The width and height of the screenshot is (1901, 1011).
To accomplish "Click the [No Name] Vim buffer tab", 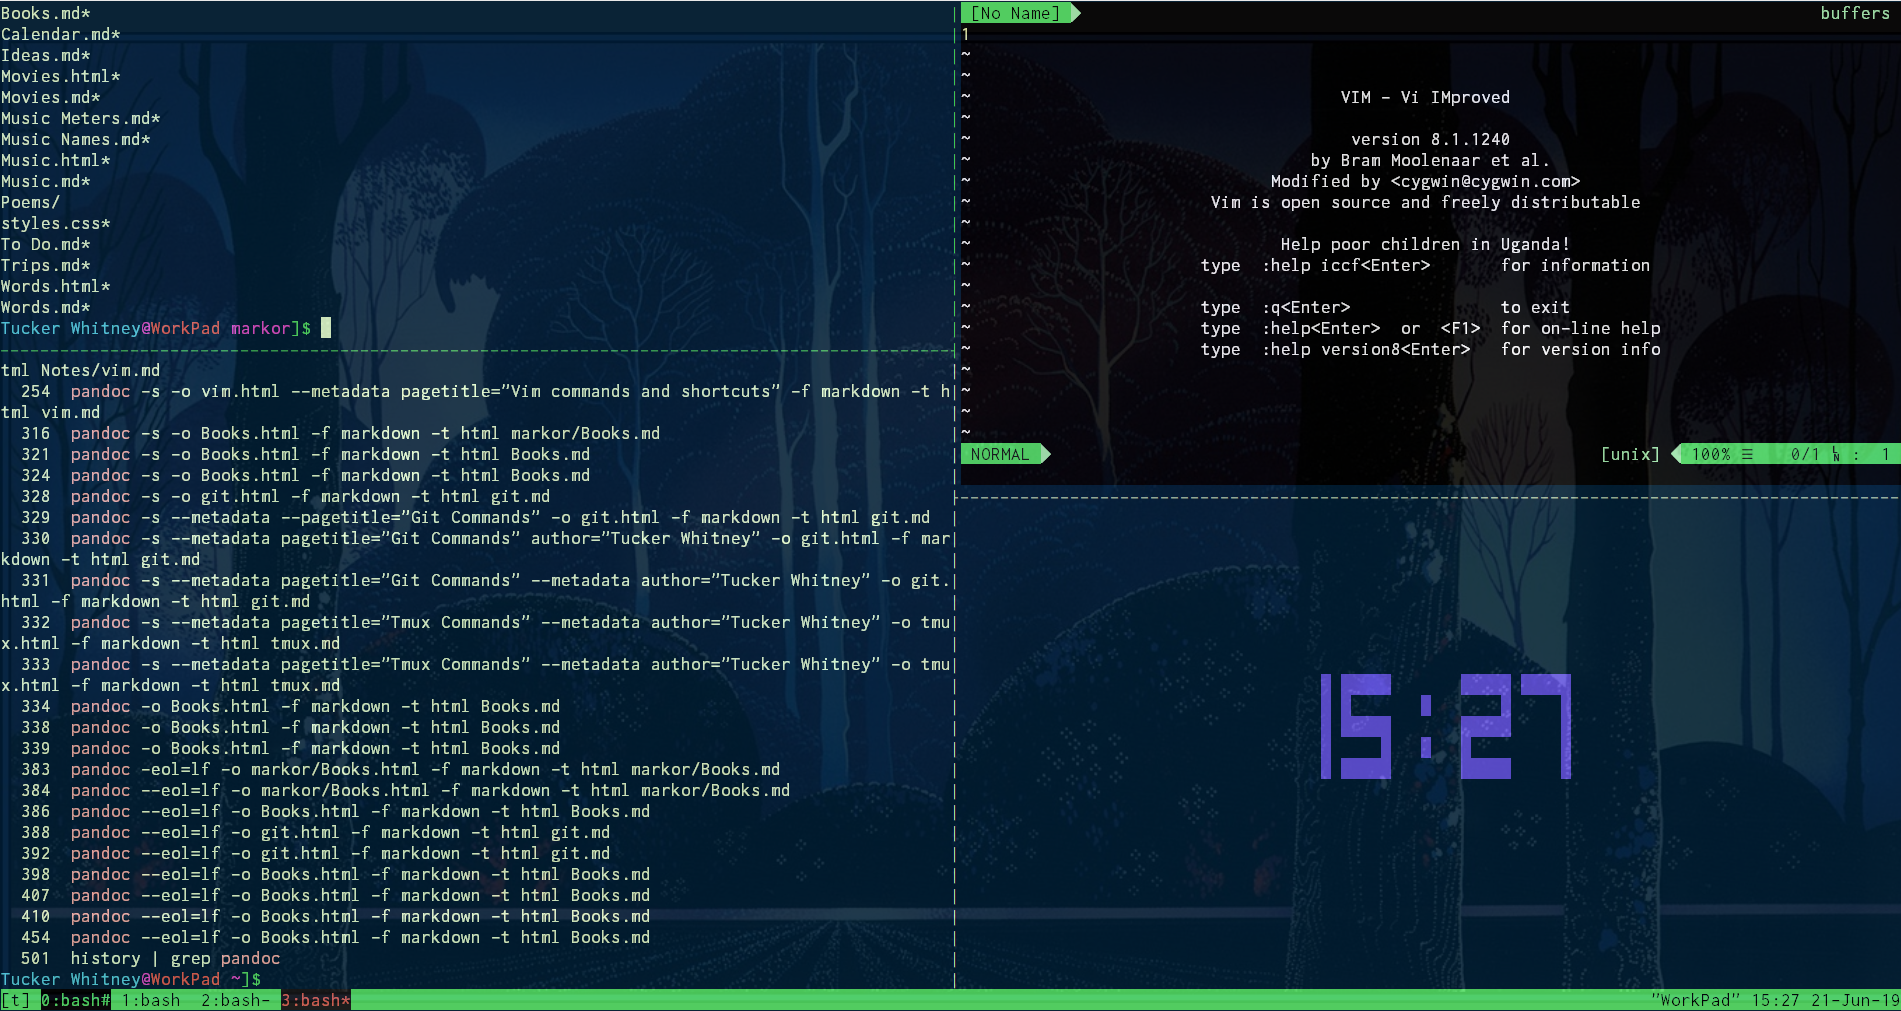I will coord(1015,13).
